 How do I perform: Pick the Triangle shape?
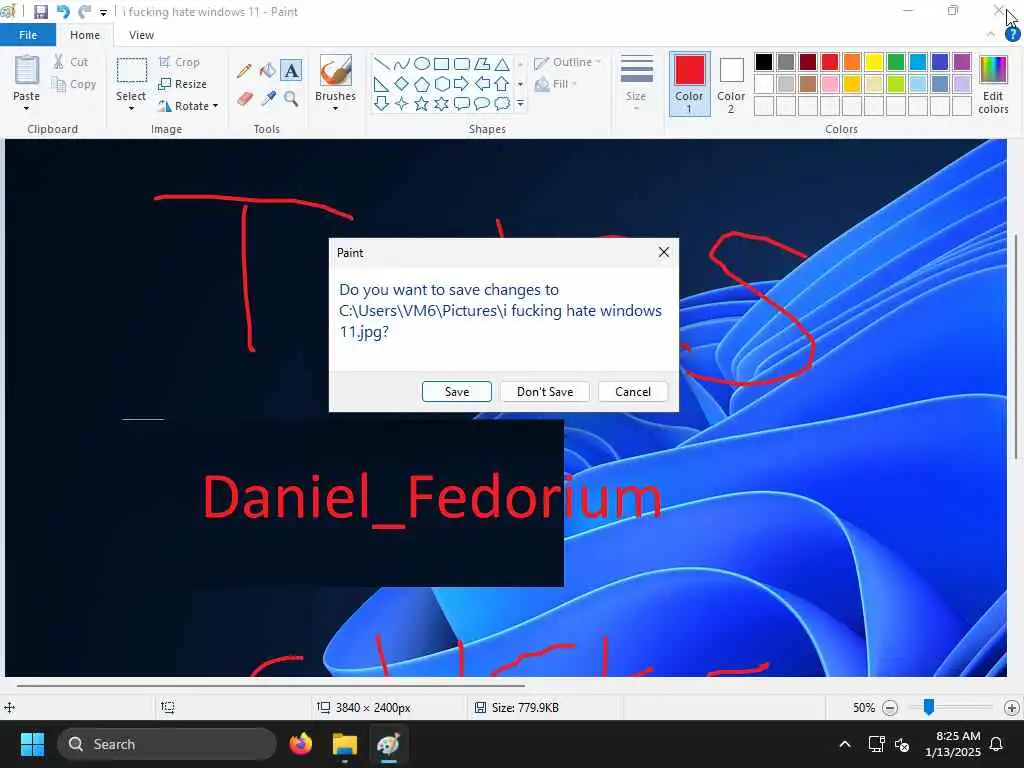click(x=502, y=64)
